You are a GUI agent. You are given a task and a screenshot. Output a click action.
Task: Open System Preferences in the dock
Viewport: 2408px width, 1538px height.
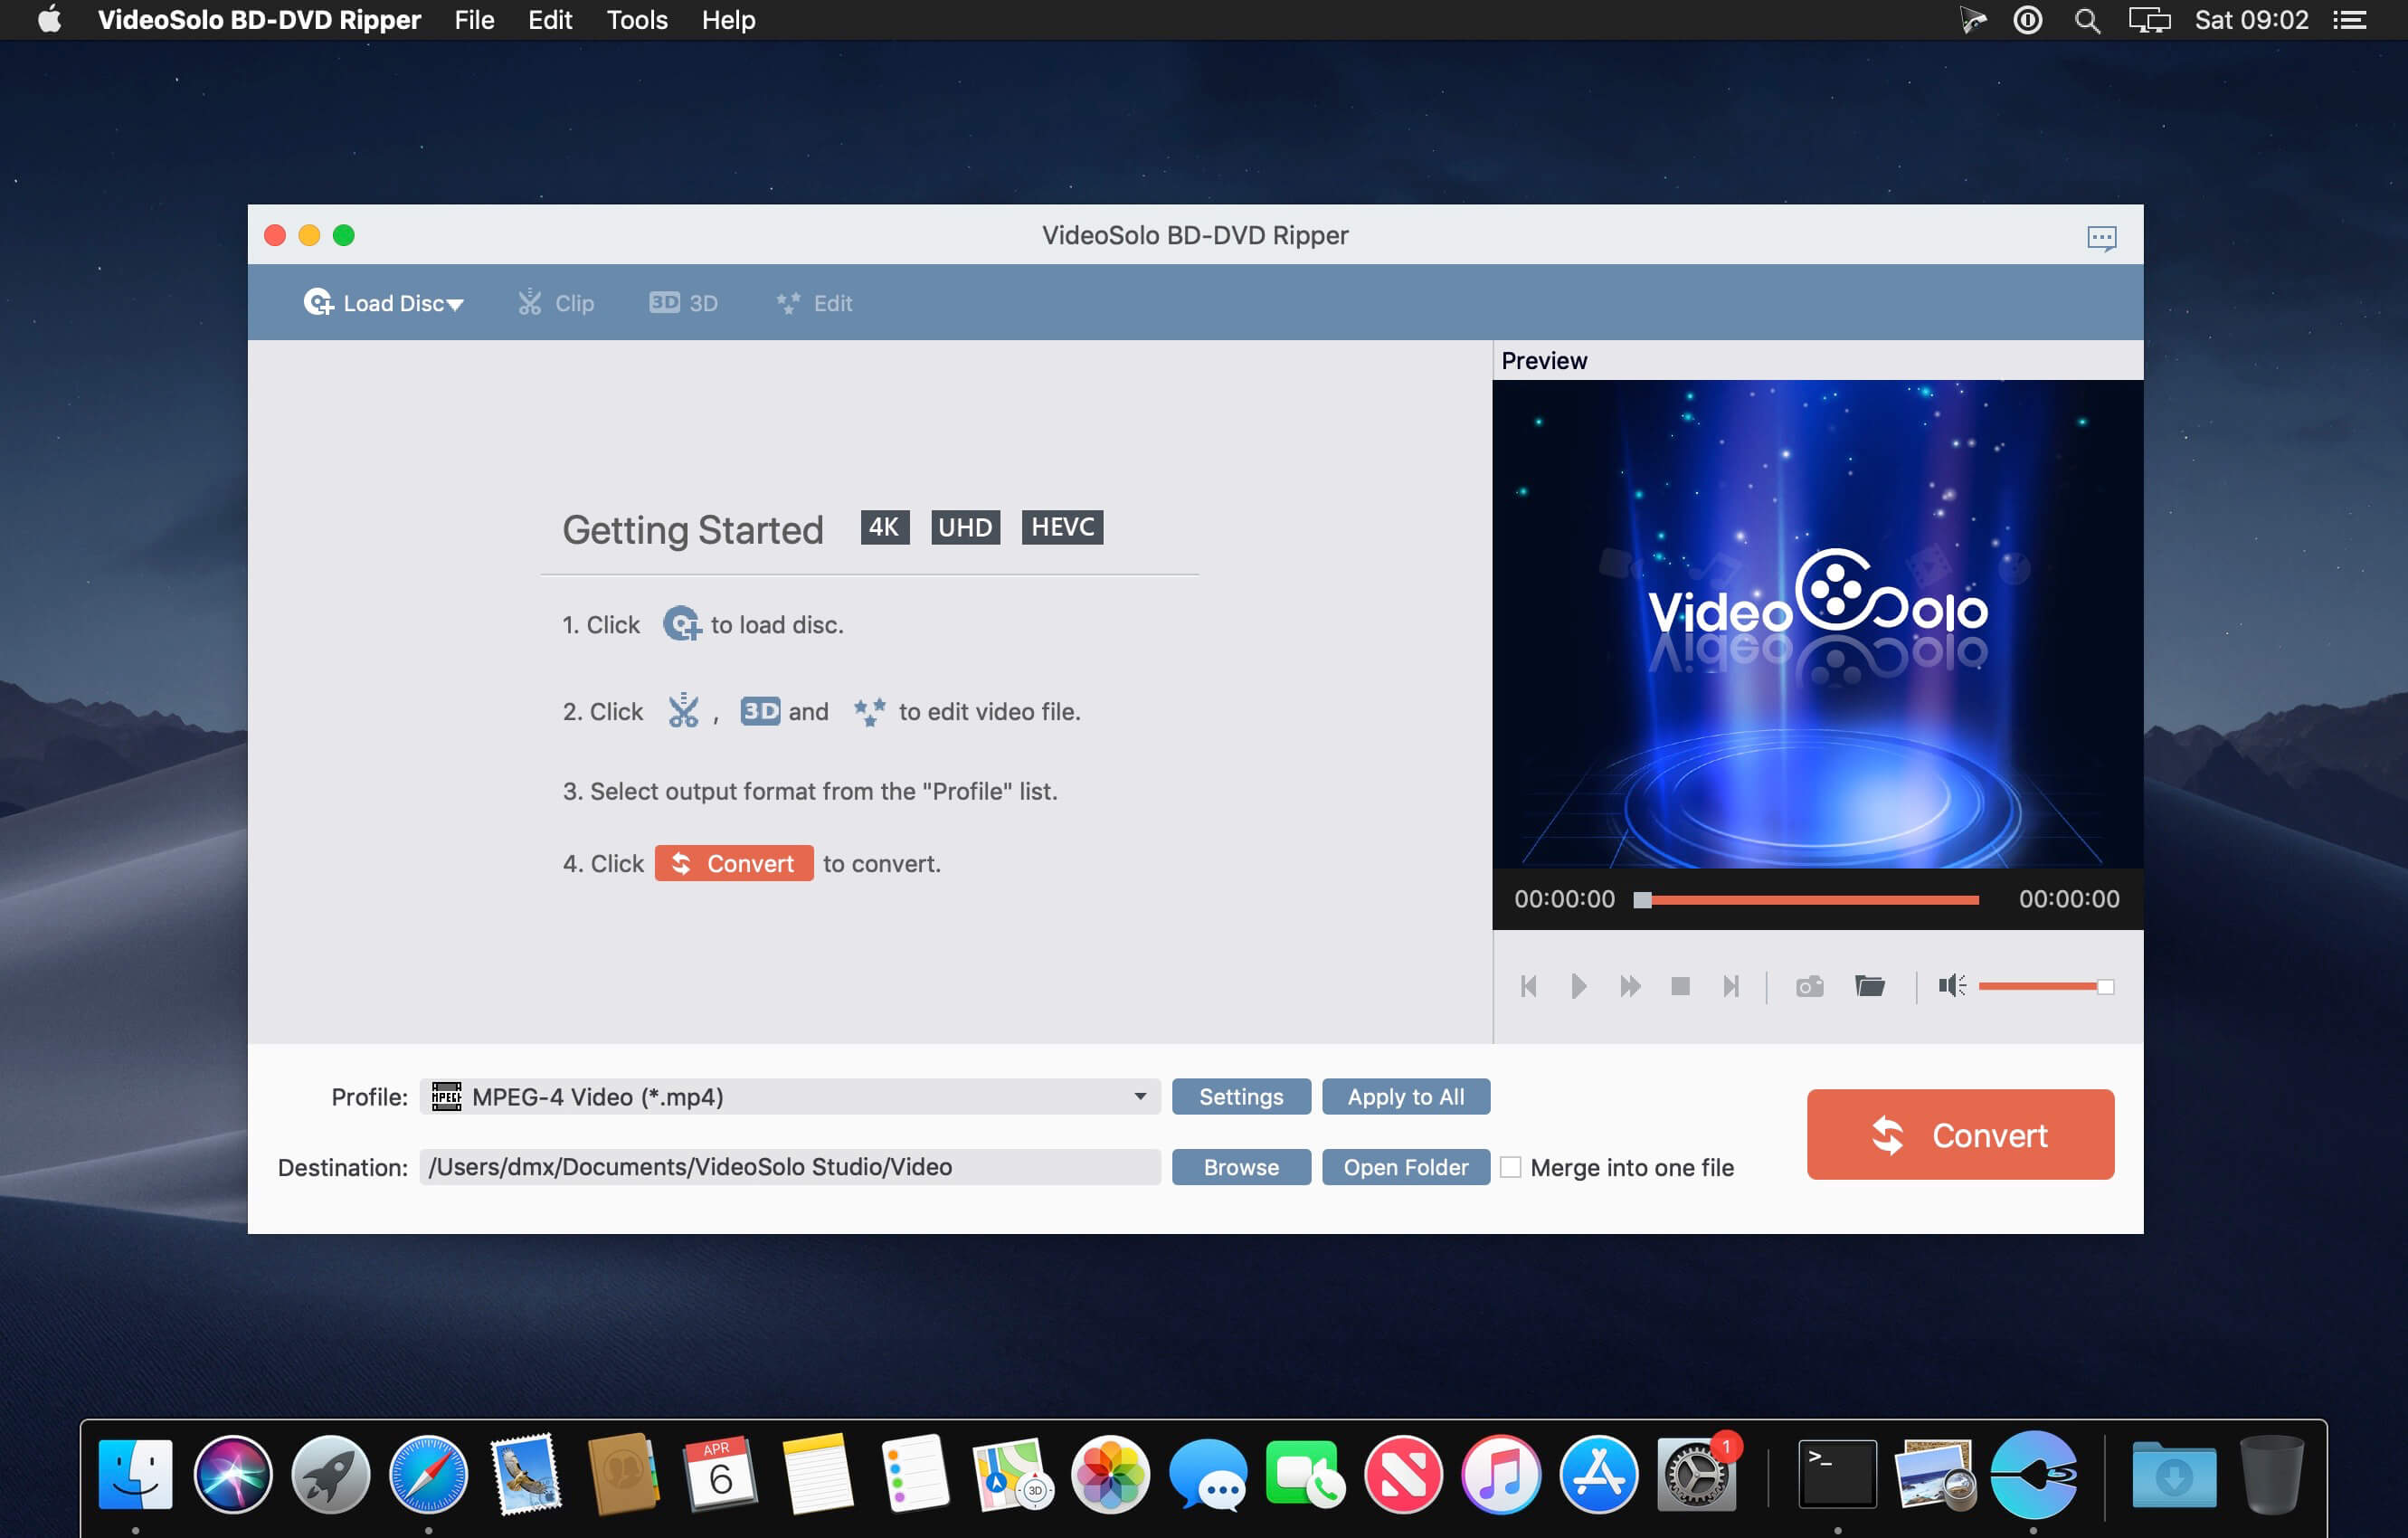[1696, 1474]
